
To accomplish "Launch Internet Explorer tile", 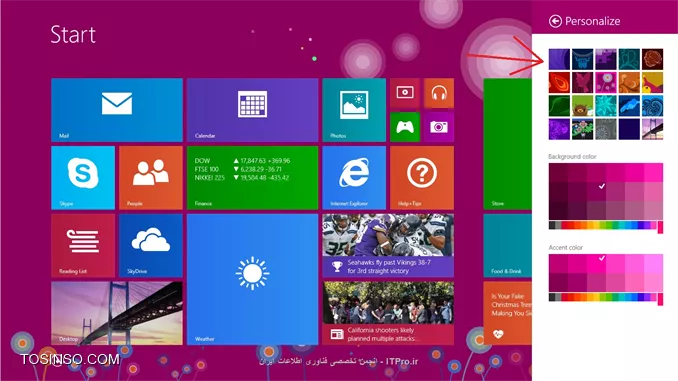I will point(354,178).
